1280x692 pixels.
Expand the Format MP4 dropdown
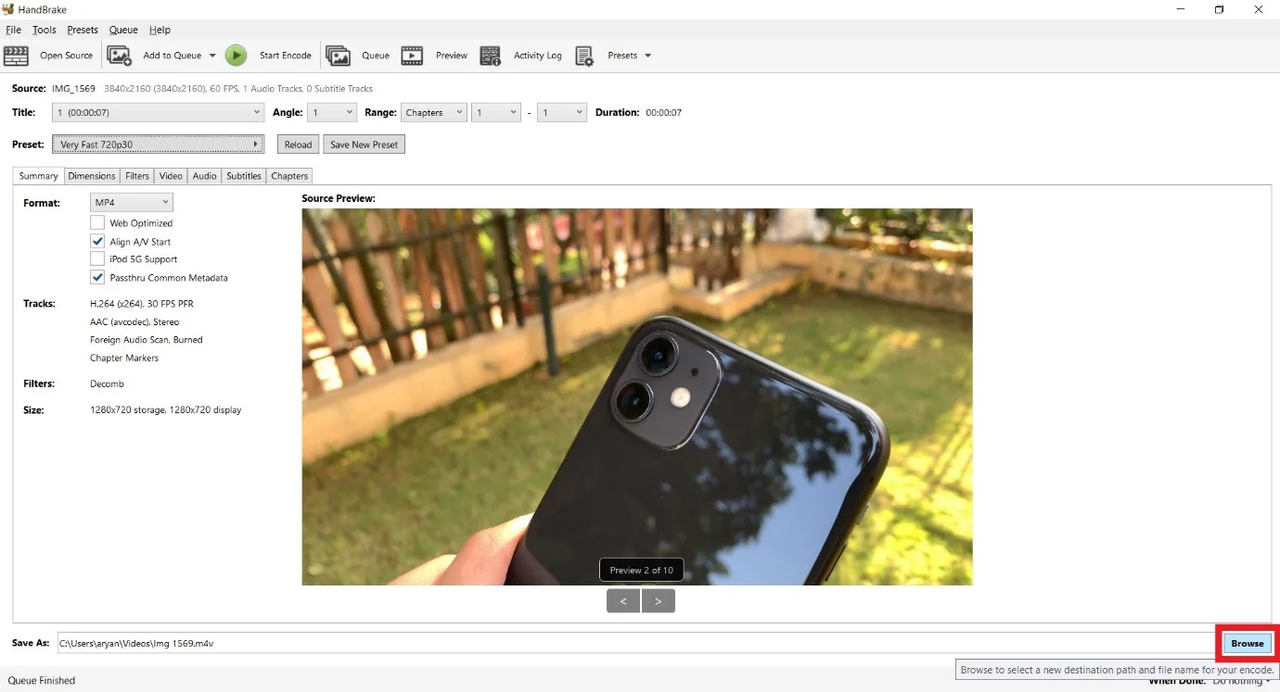coord(131,203)
